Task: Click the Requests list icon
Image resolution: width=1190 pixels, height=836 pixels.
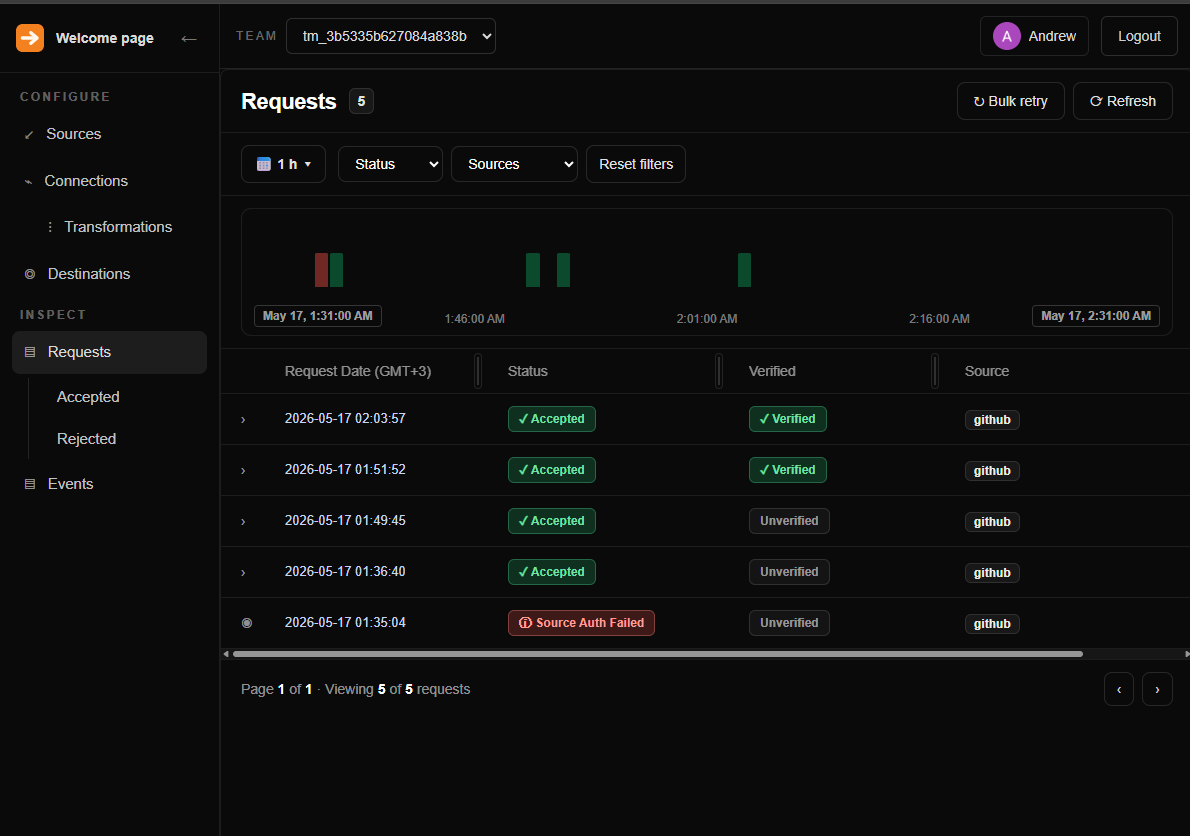Action: [30, 352]
